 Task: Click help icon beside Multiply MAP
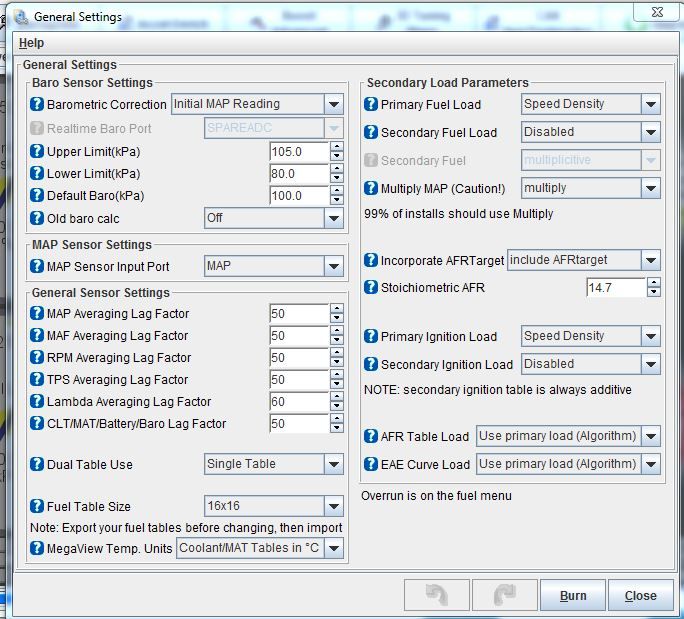click(372, 189)
